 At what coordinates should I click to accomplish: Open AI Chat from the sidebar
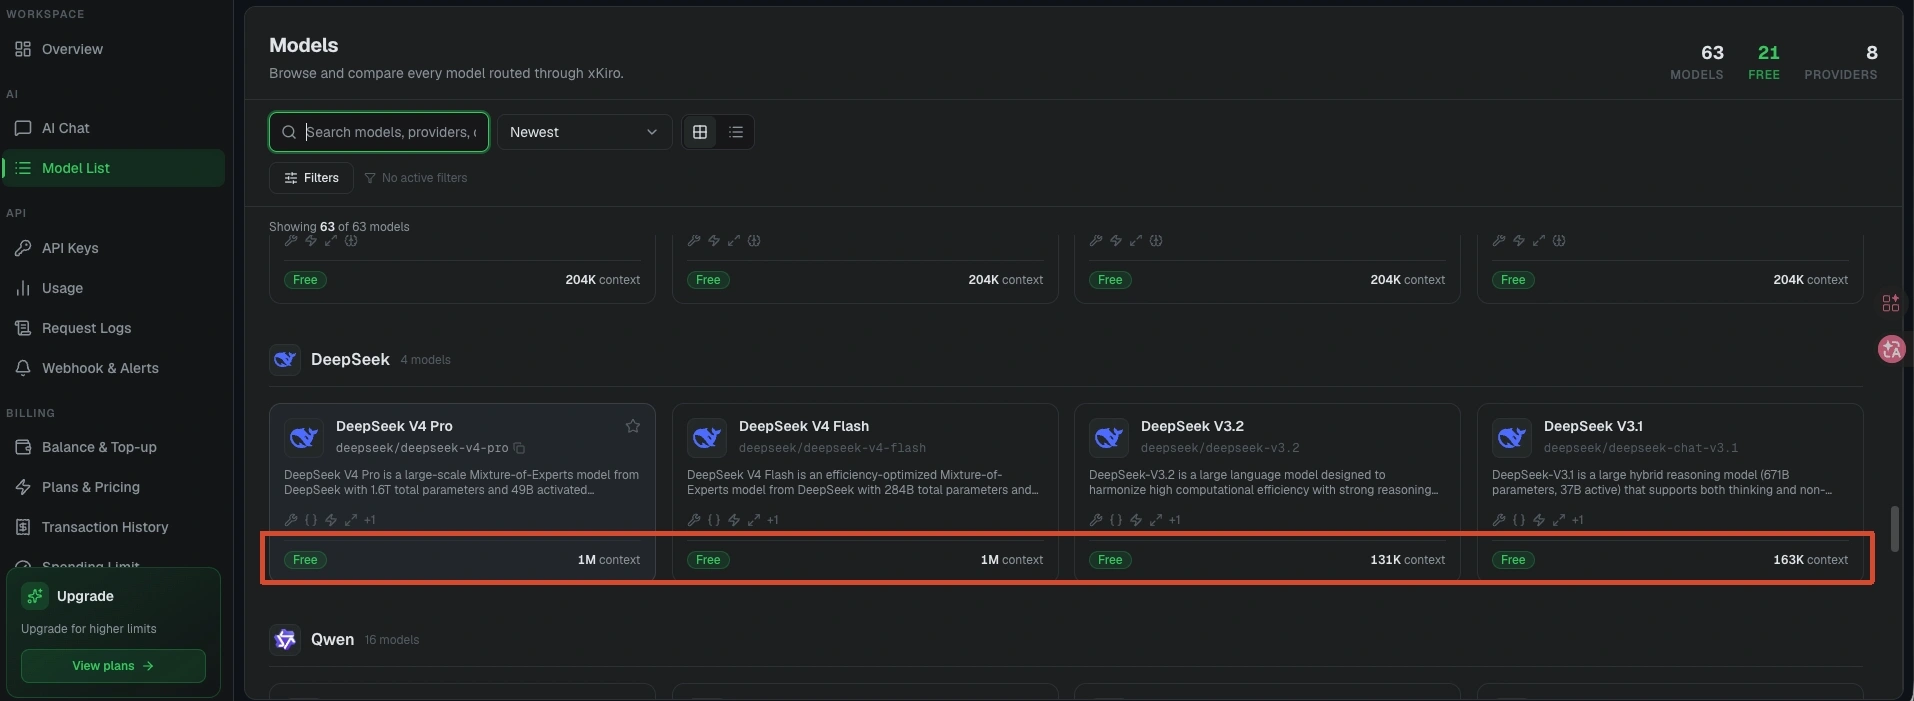coord(113,128)
